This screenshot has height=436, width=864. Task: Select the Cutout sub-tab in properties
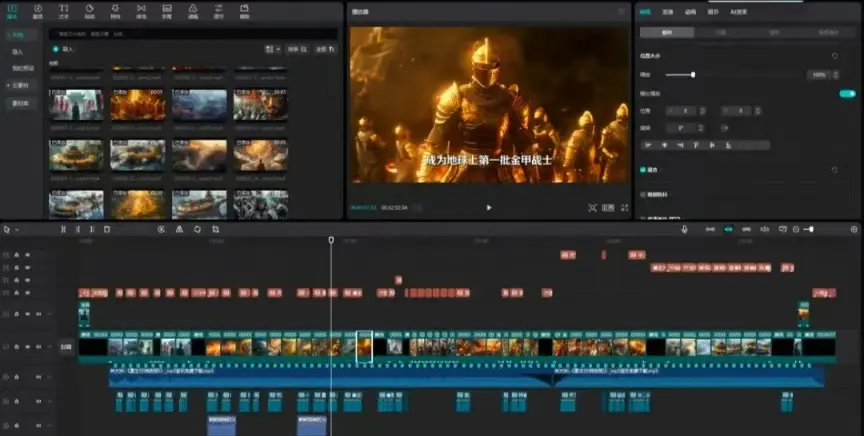pyautogui.click(x=721, y=33)
